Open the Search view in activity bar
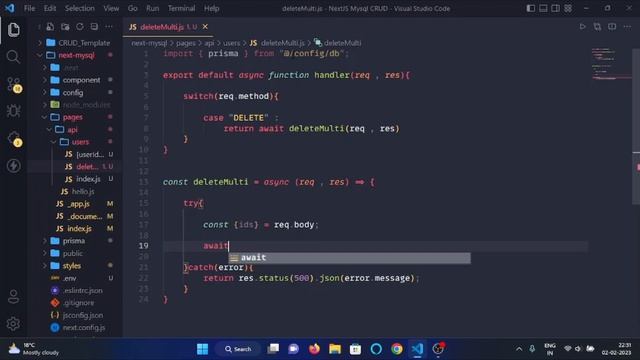The image size is (640, 360). pyautogui.click(x=13, y=57)
